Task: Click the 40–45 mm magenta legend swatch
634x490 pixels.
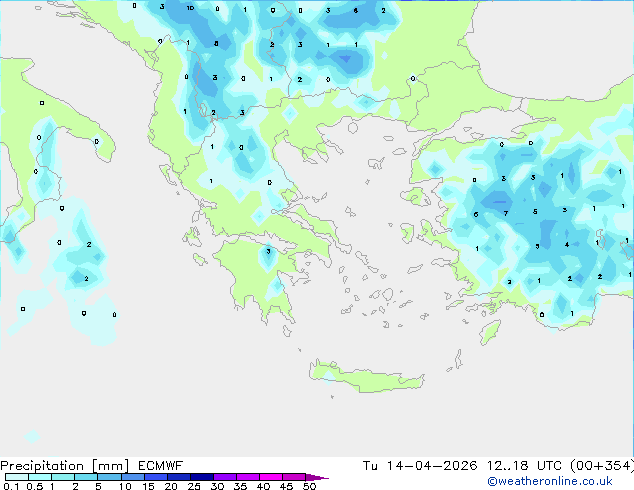Action: coord(271,477)
